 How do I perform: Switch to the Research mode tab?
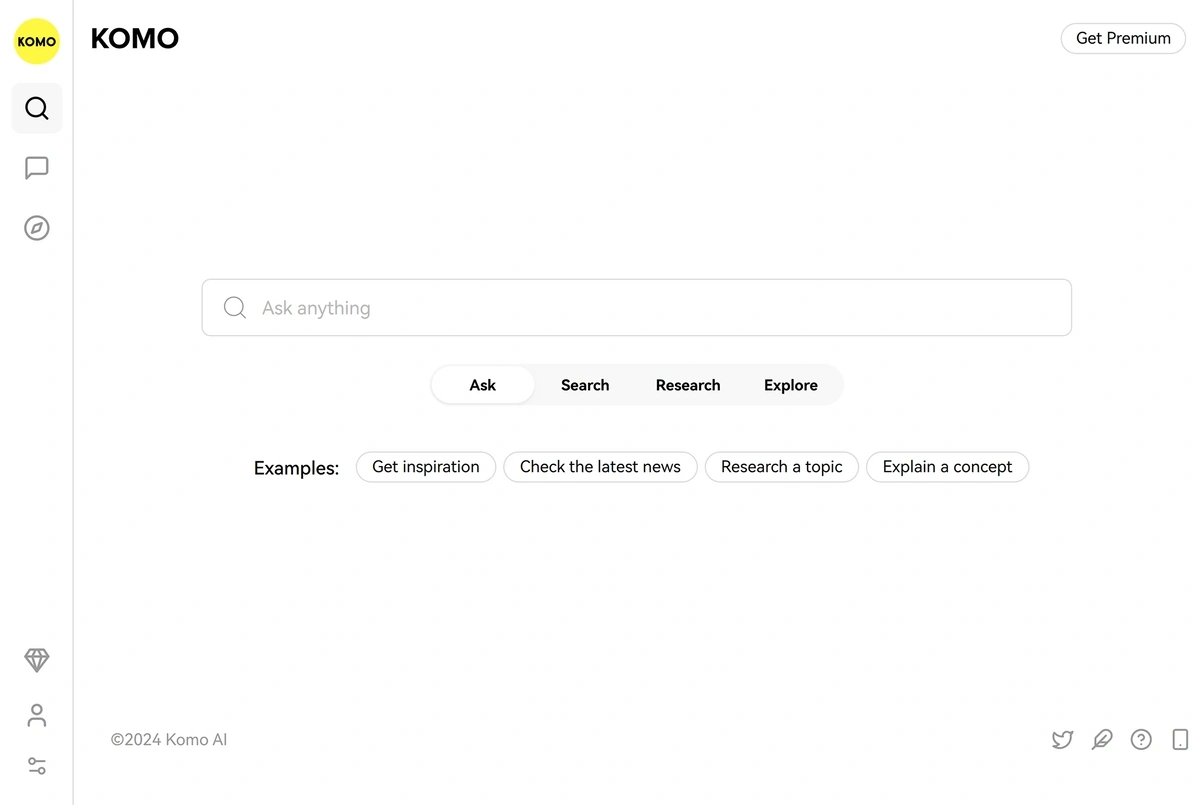point(688,385)
